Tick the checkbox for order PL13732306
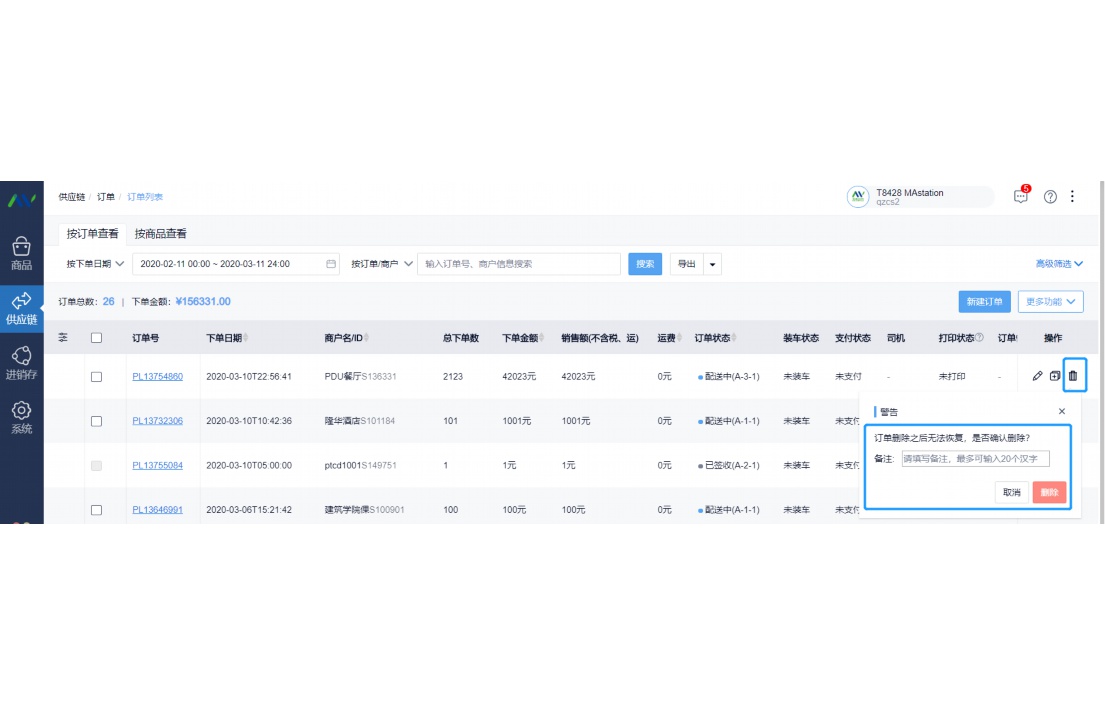Image resolution: width=1105 pixels, height=705 pixels. [96, 421]
